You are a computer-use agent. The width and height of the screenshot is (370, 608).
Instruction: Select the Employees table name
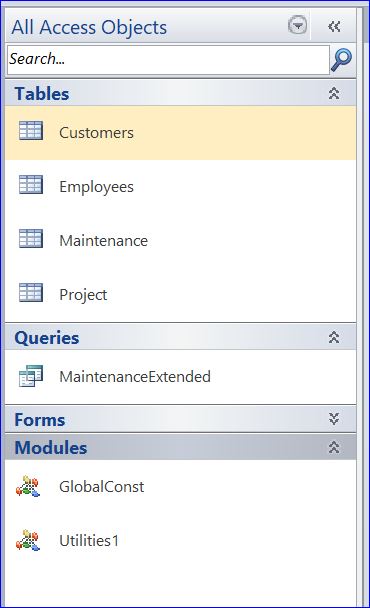point(96,187)
